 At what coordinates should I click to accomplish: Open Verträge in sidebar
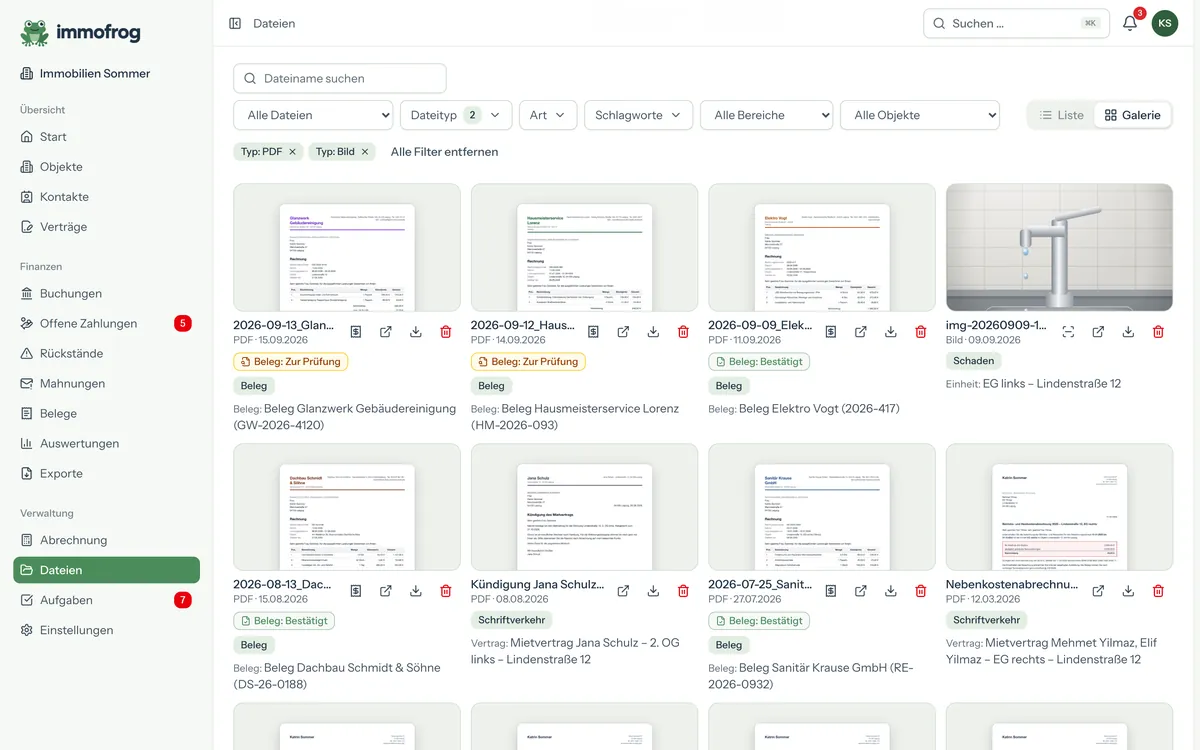click(106, 227)
